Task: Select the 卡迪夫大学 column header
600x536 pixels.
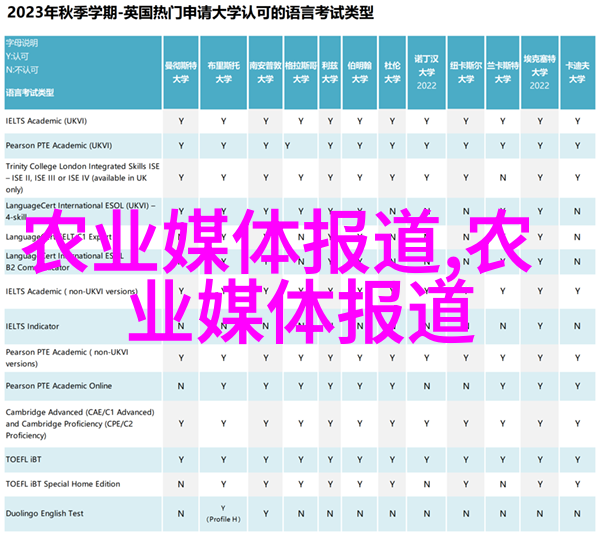Action: click(x=577, y=72)
